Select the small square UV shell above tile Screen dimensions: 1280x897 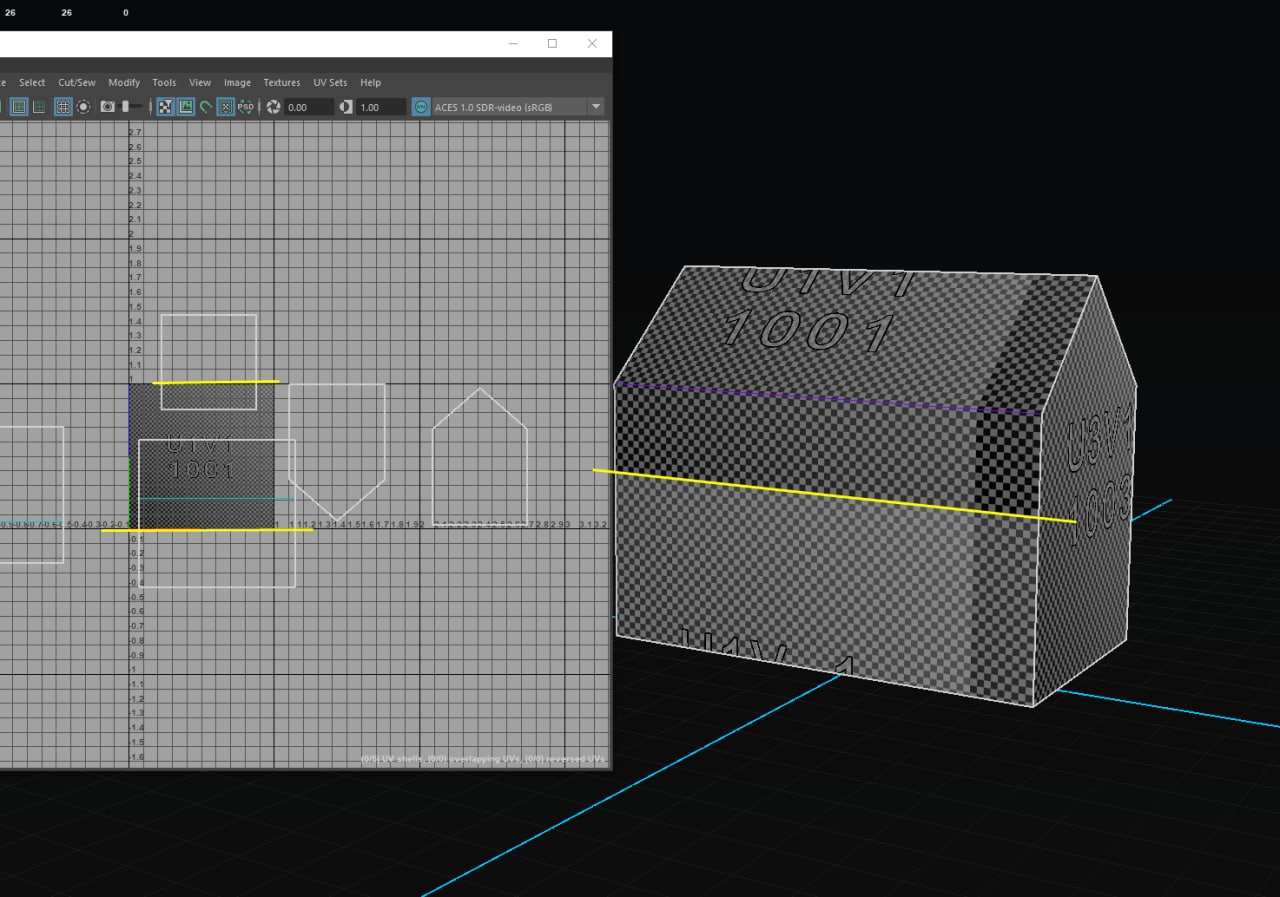click(209, 361)
